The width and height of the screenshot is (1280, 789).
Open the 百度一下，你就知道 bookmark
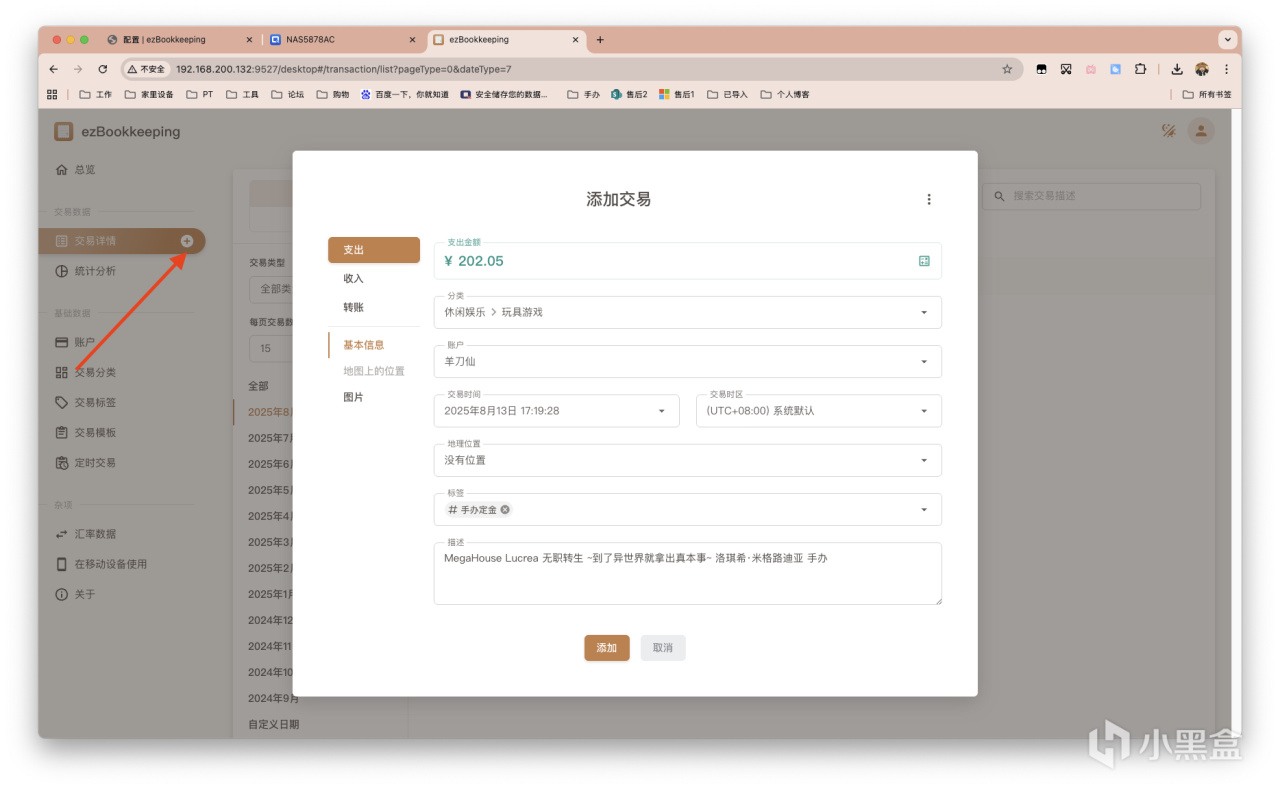[x=405, y=95]
